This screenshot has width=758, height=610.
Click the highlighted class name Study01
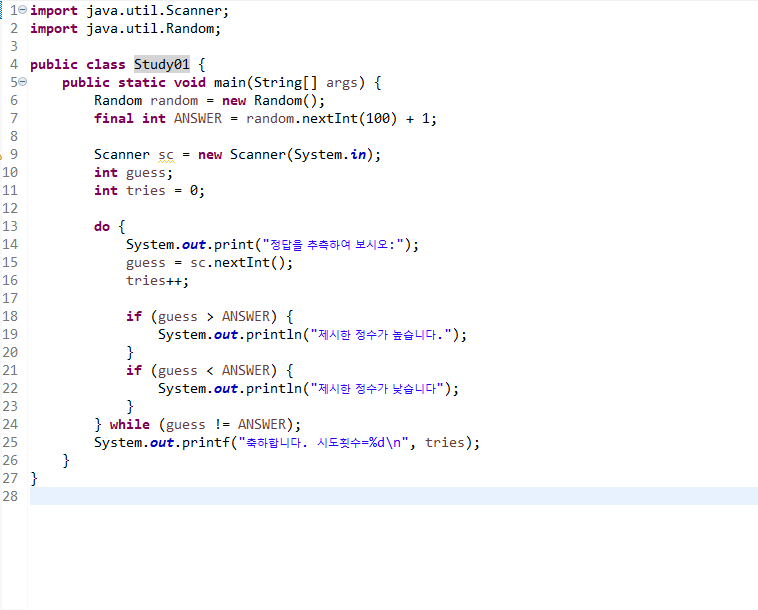161,64
